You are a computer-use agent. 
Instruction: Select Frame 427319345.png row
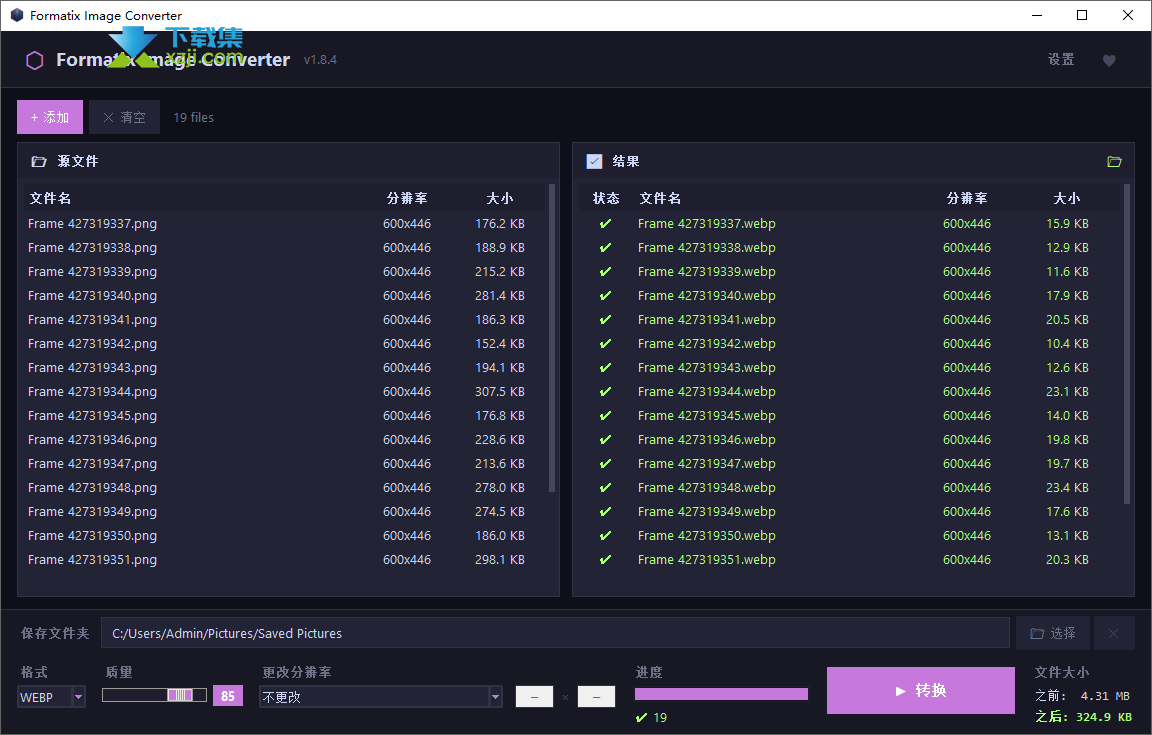285,416
